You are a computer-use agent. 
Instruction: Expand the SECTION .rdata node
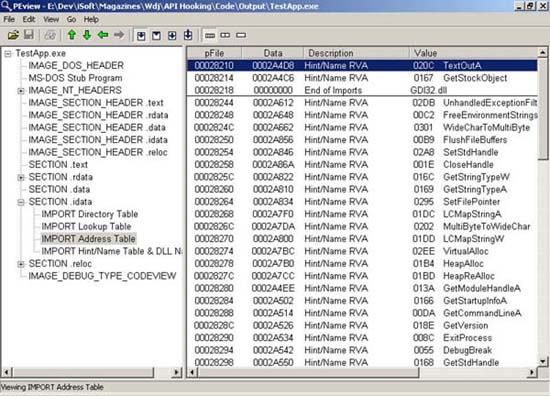21,177
